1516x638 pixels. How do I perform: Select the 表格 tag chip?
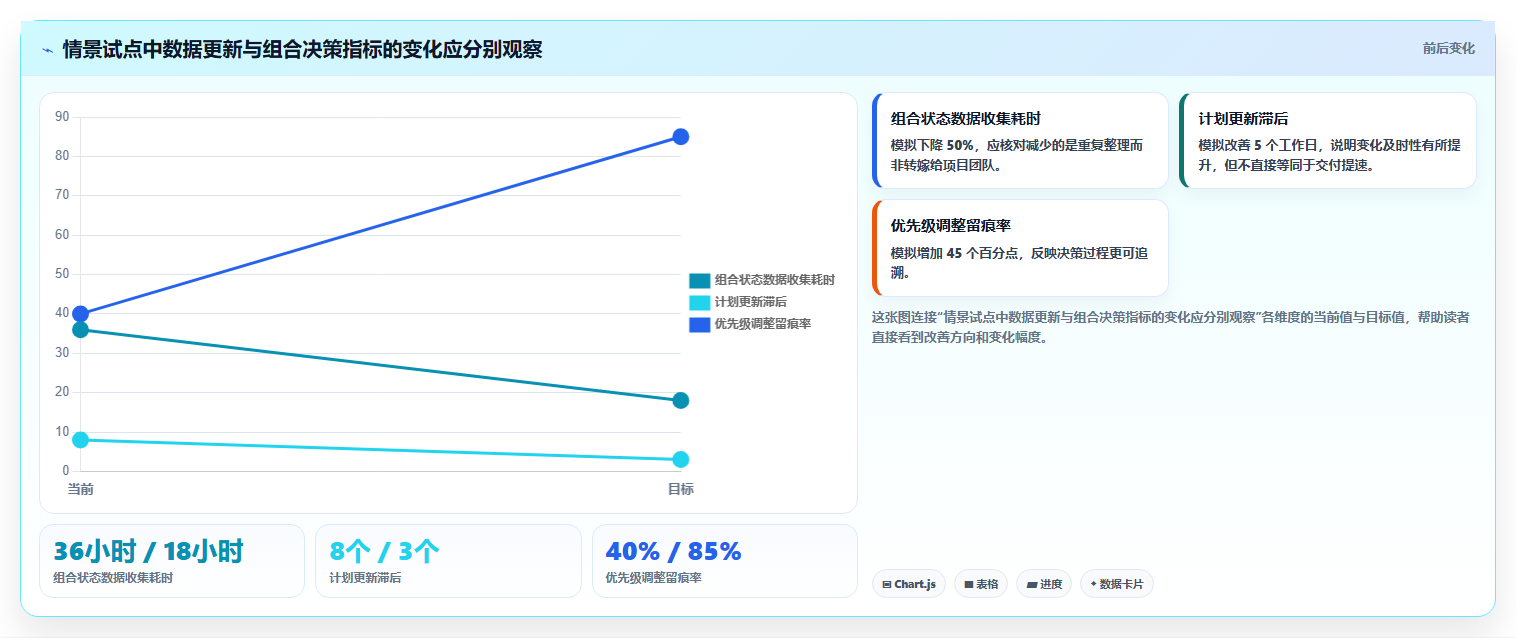(x=980, y=584)
